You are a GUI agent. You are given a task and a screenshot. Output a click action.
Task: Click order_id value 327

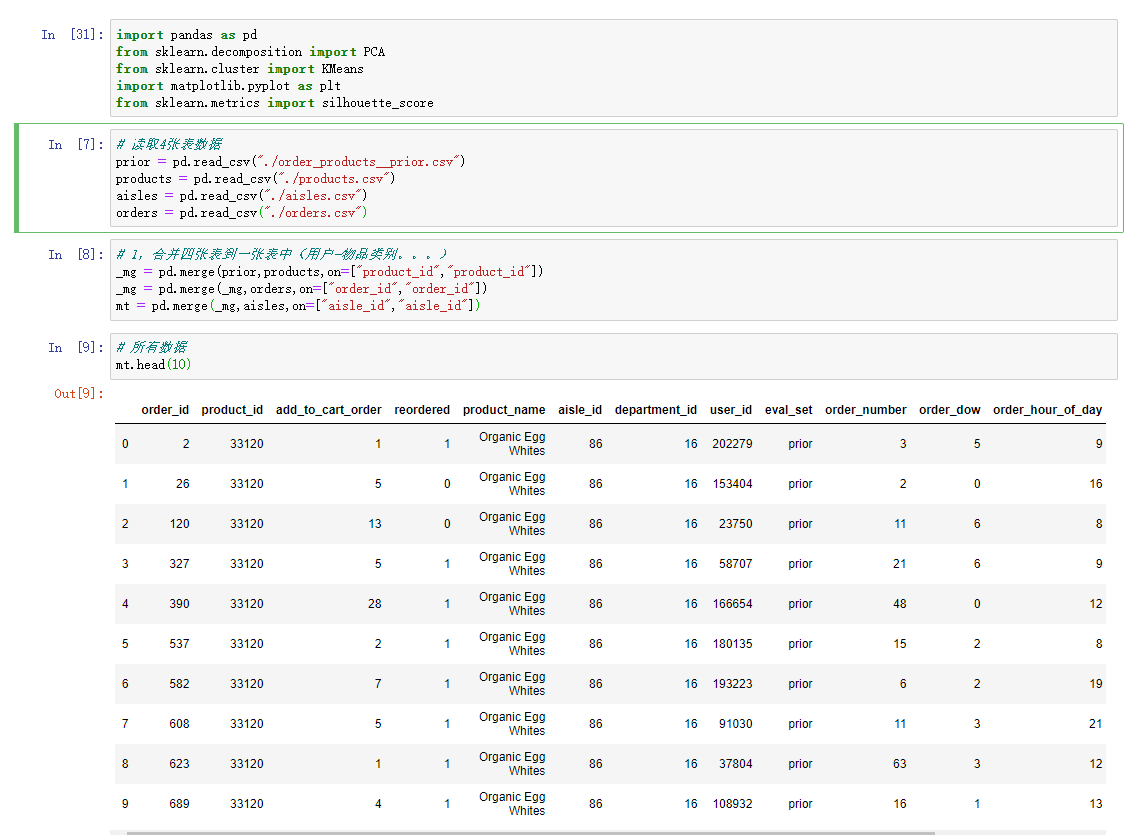tap(179, 563)
